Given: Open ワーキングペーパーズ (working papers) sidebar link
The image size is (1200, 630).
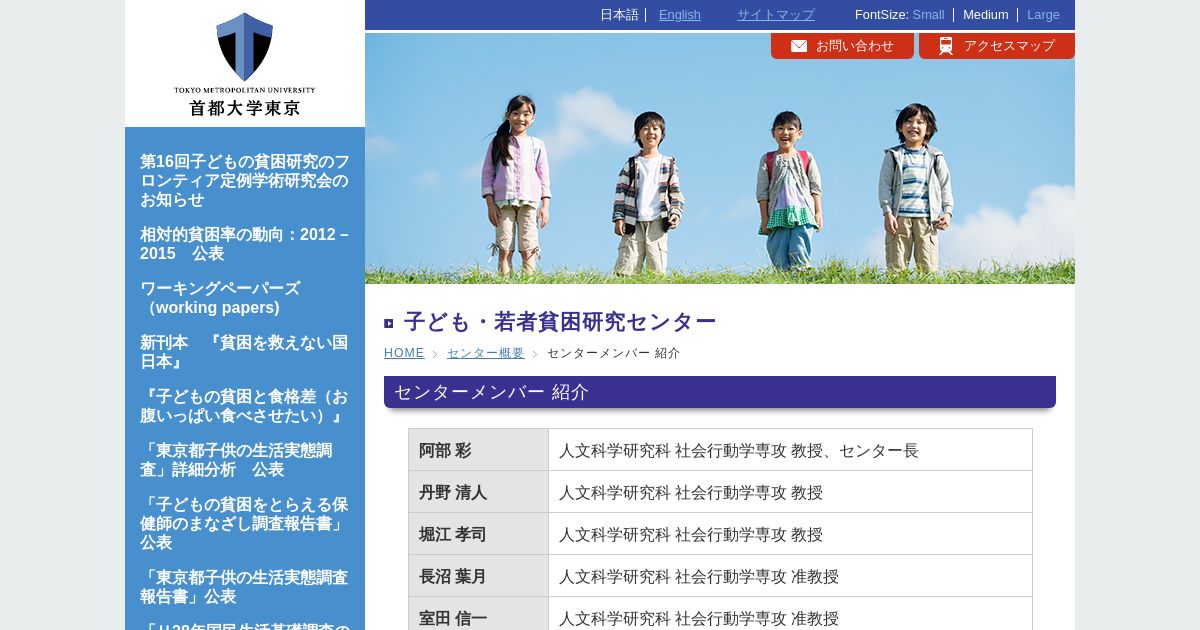Looking at the screenshot, I should coord(220,298).
